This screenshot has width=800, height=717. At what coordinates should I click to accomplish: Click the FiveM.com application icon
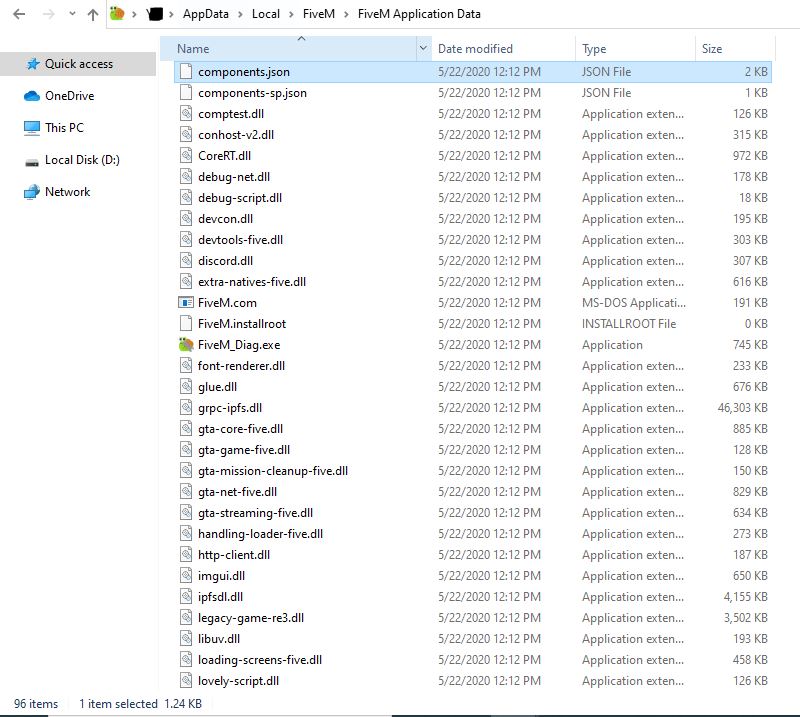point(186,303)
